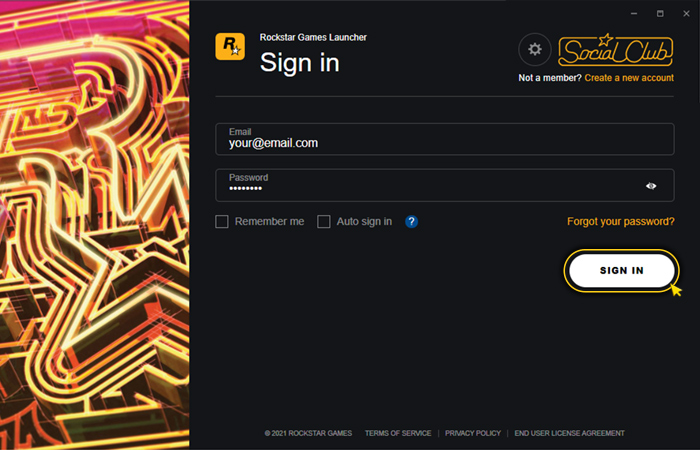Image resolution: width=700 pixels, height=450 pixels.
Task: Tick the Auto sign in checkbox
Action: pyautogui.click(x=324, y=221)
